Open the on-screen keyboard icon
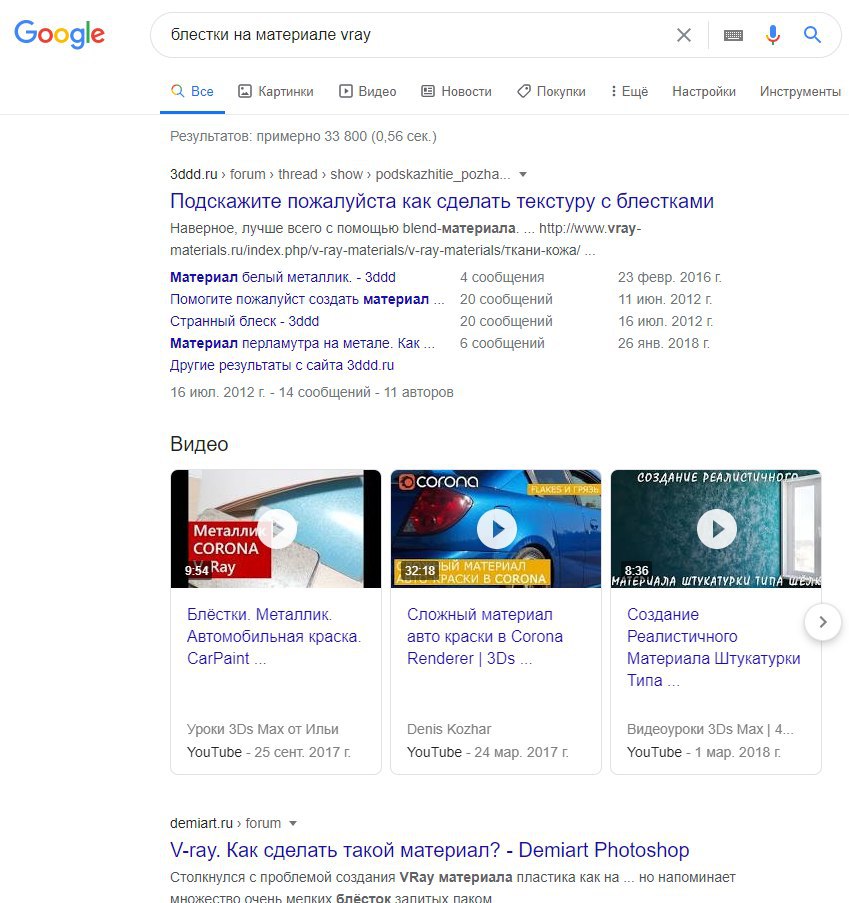 click(x=733, y=35)
